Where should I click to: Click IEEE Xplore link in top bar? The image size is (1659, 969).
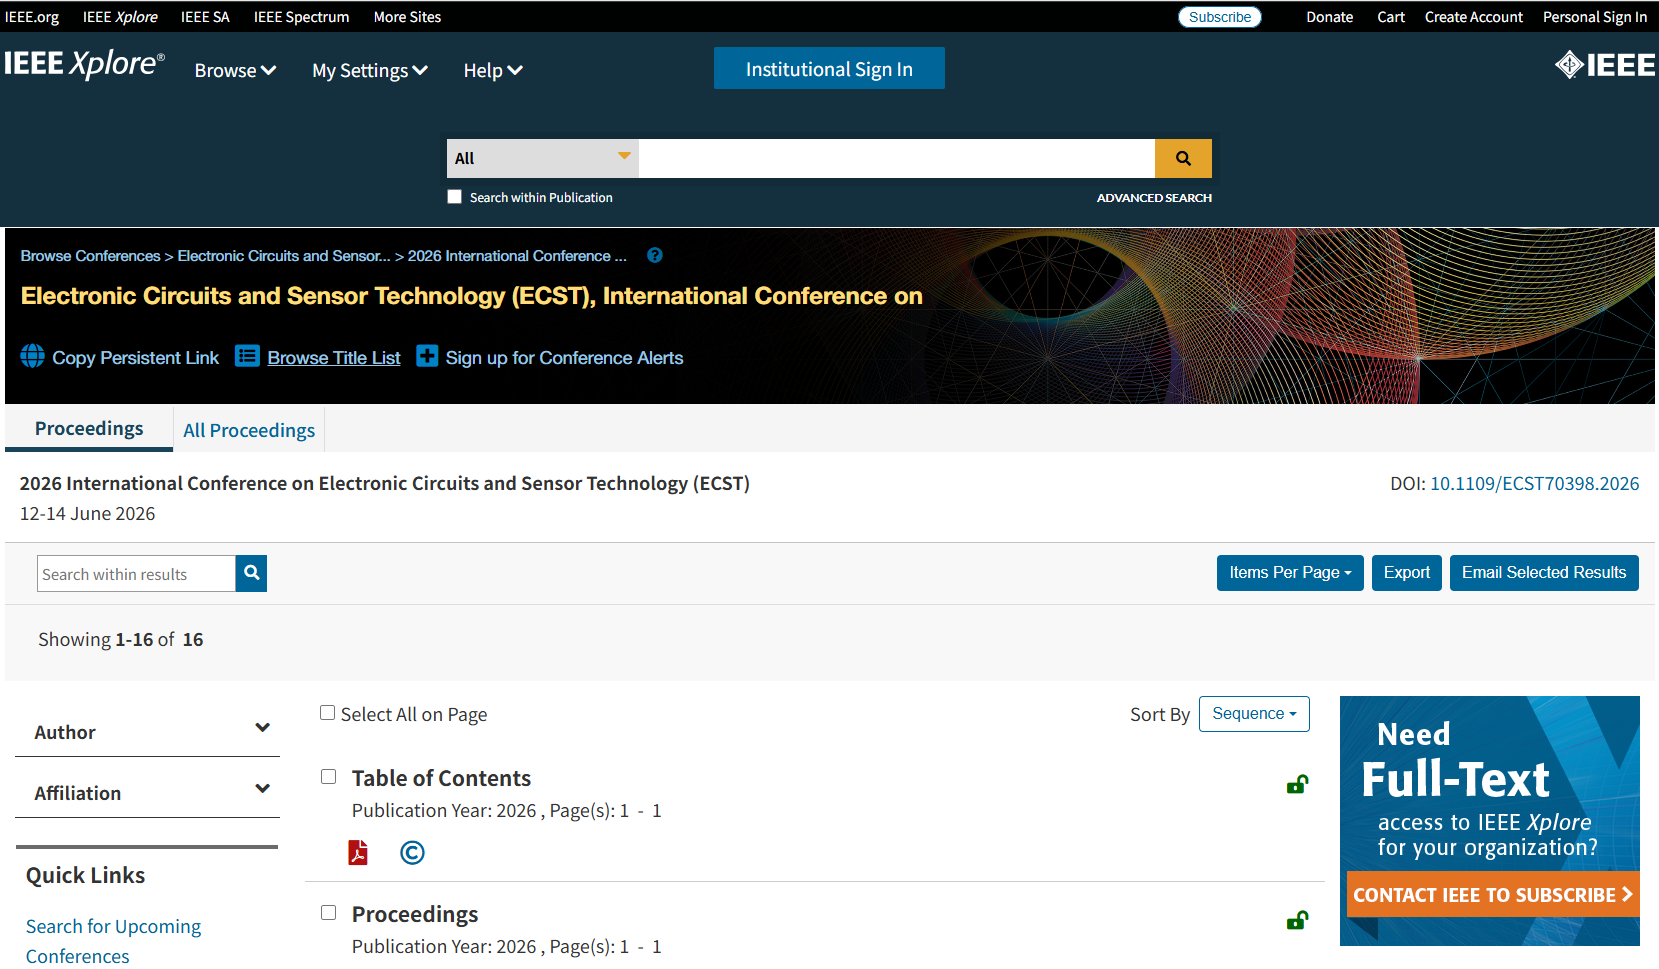[x=120, y=17]
